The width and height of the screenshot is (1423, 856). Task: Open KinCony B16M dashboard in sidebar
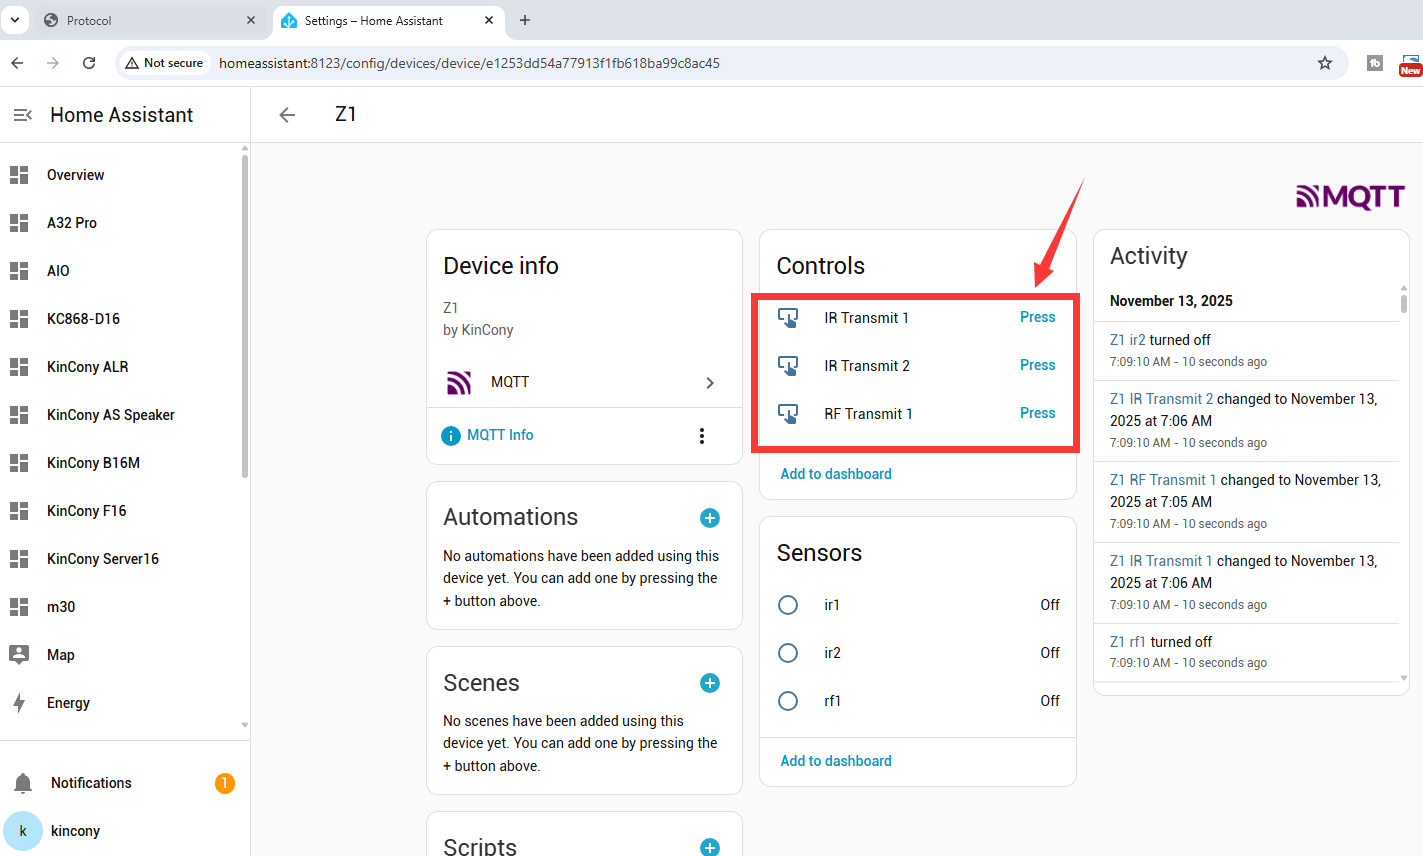[x=93, y=463]
